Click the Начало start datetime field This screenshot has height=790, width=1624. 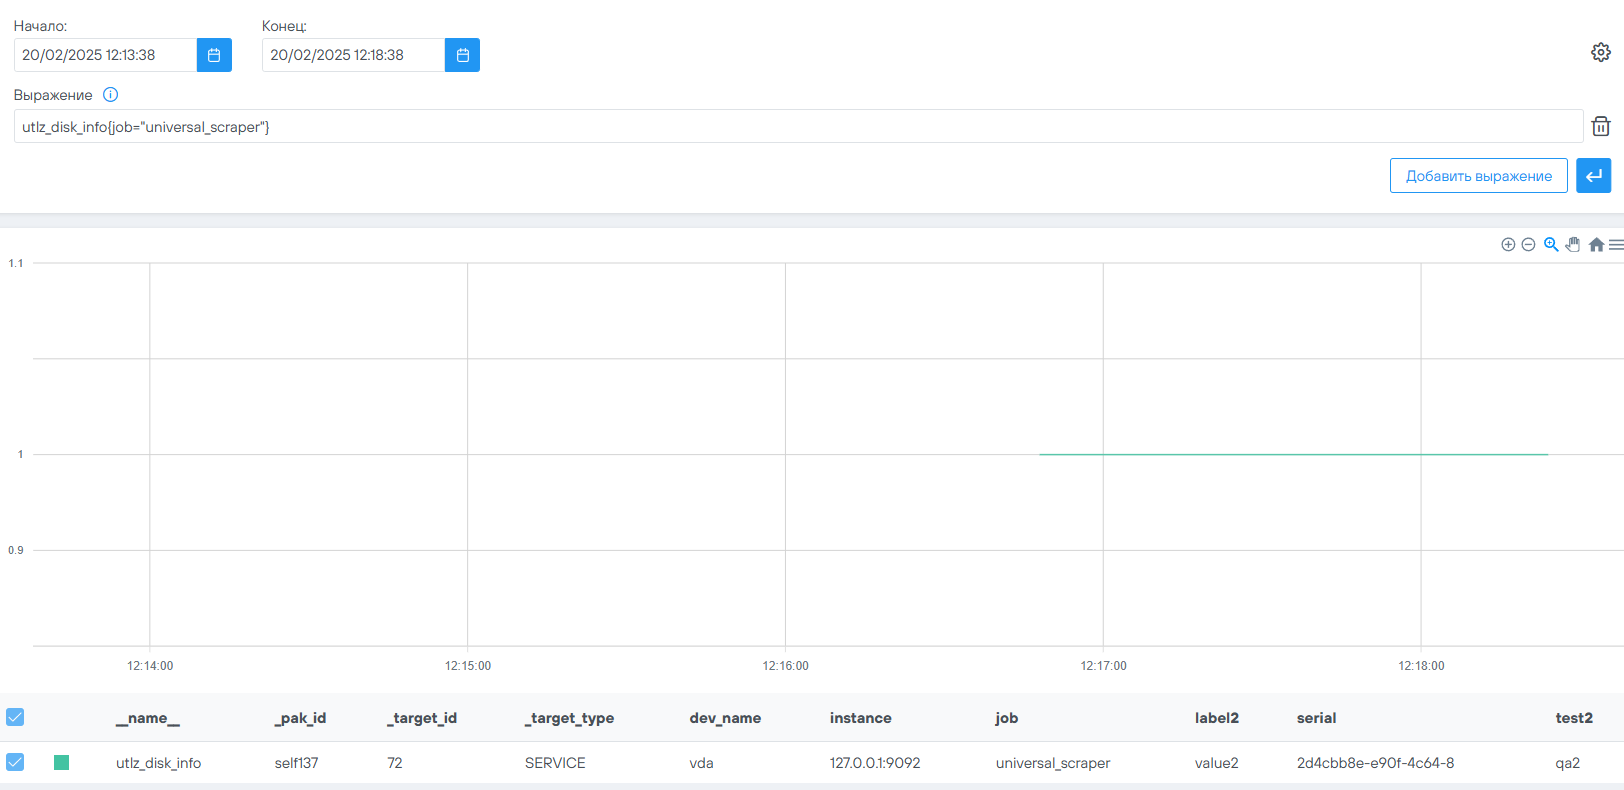pyautogui.click(x=105, y=55)
